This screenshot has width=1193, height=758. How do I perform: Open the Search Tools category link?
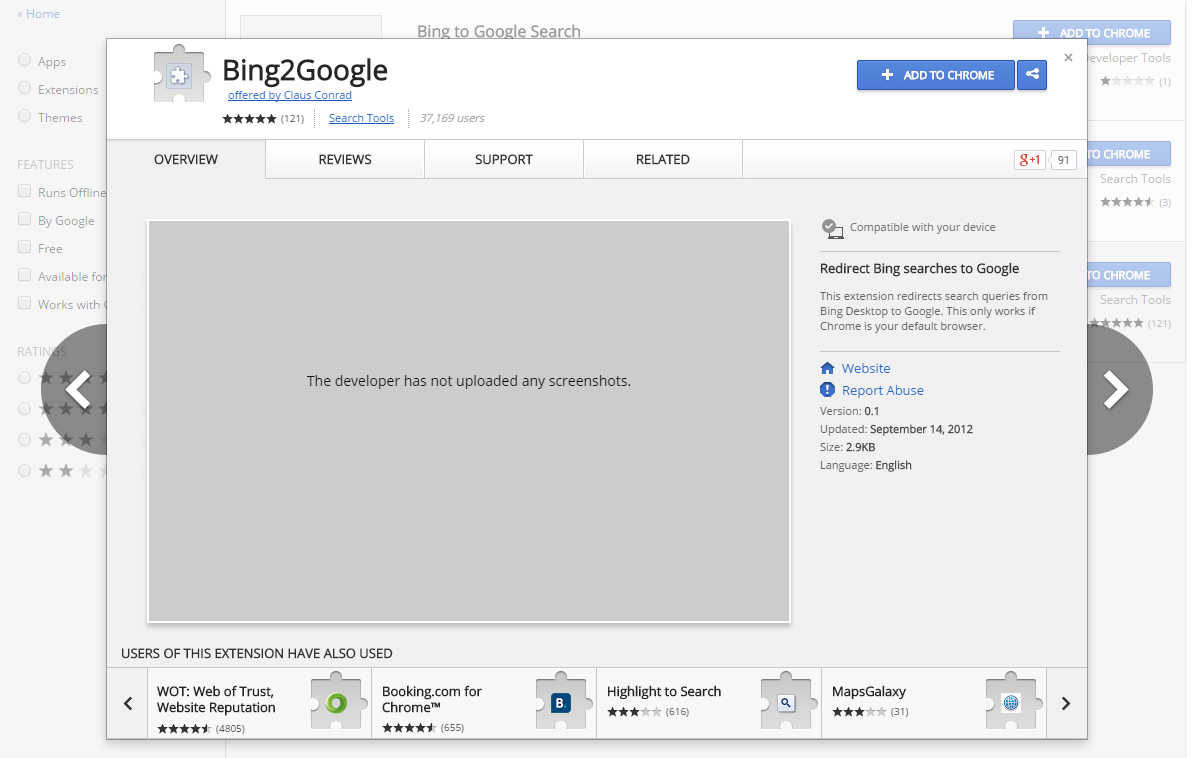361,118
